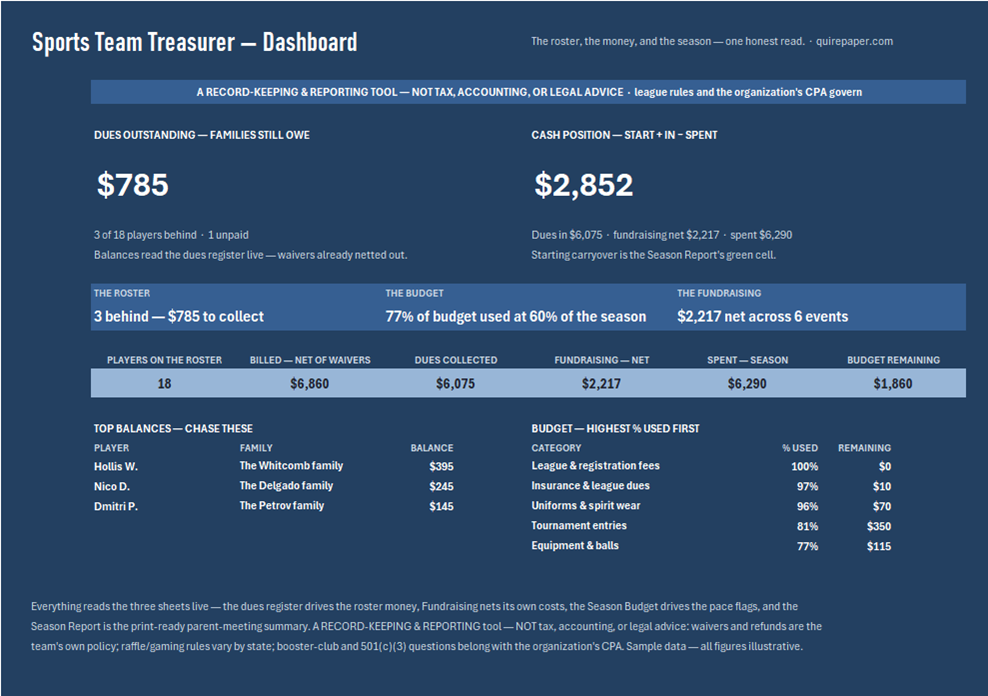Click the $350 remaining value

point(879,527)
